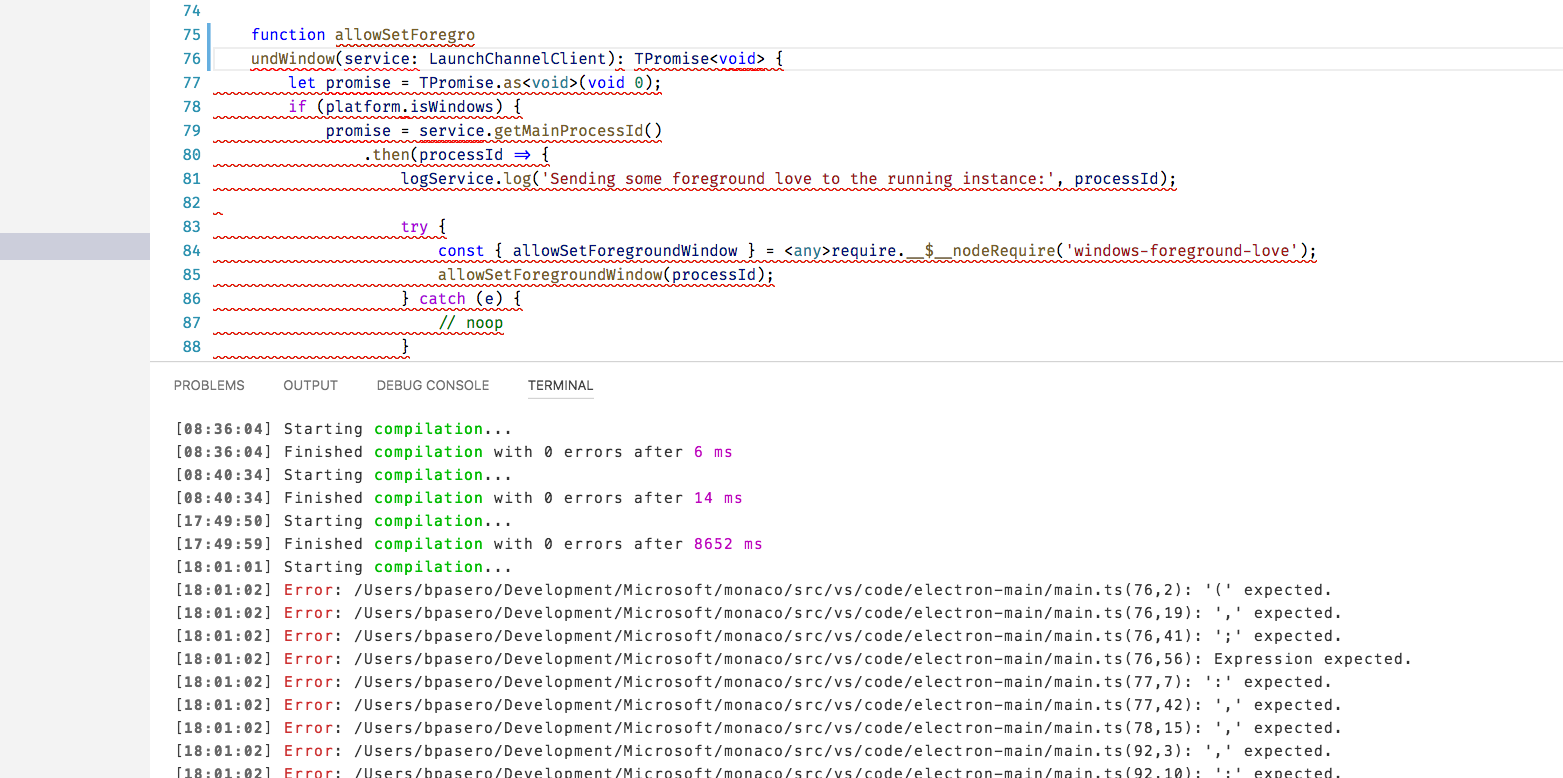1563x778 pixels.
Task: Click 'allowSetForegroundWindow(processId);' on line 85
Action: 606,275
